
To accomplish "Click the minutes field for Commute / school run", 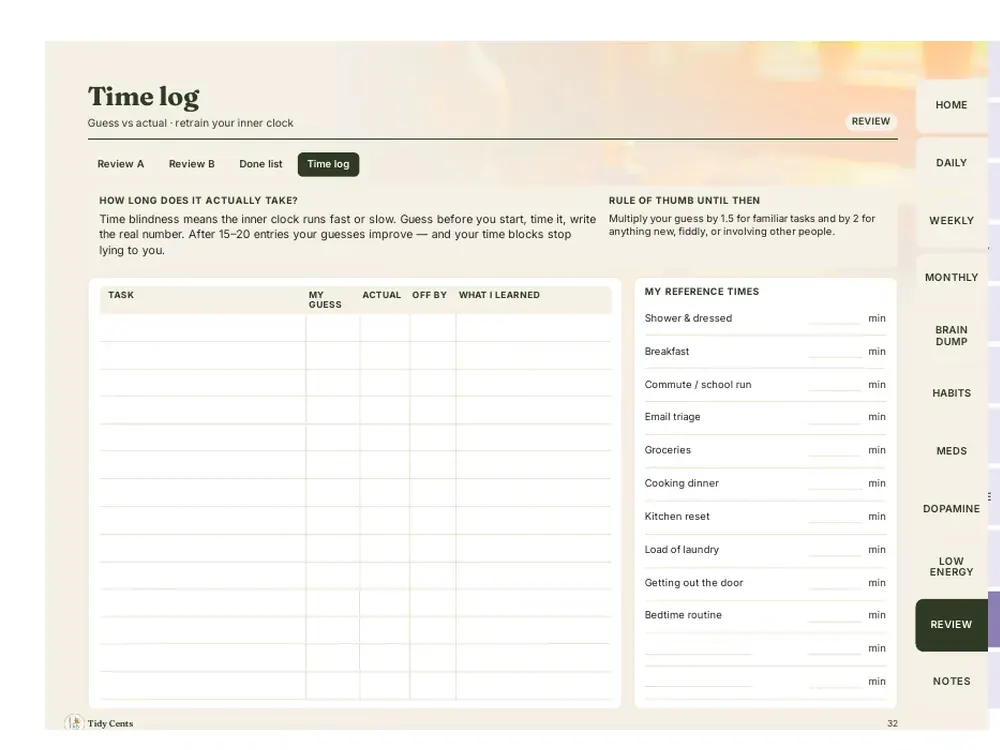I will (x=835, y=385).
